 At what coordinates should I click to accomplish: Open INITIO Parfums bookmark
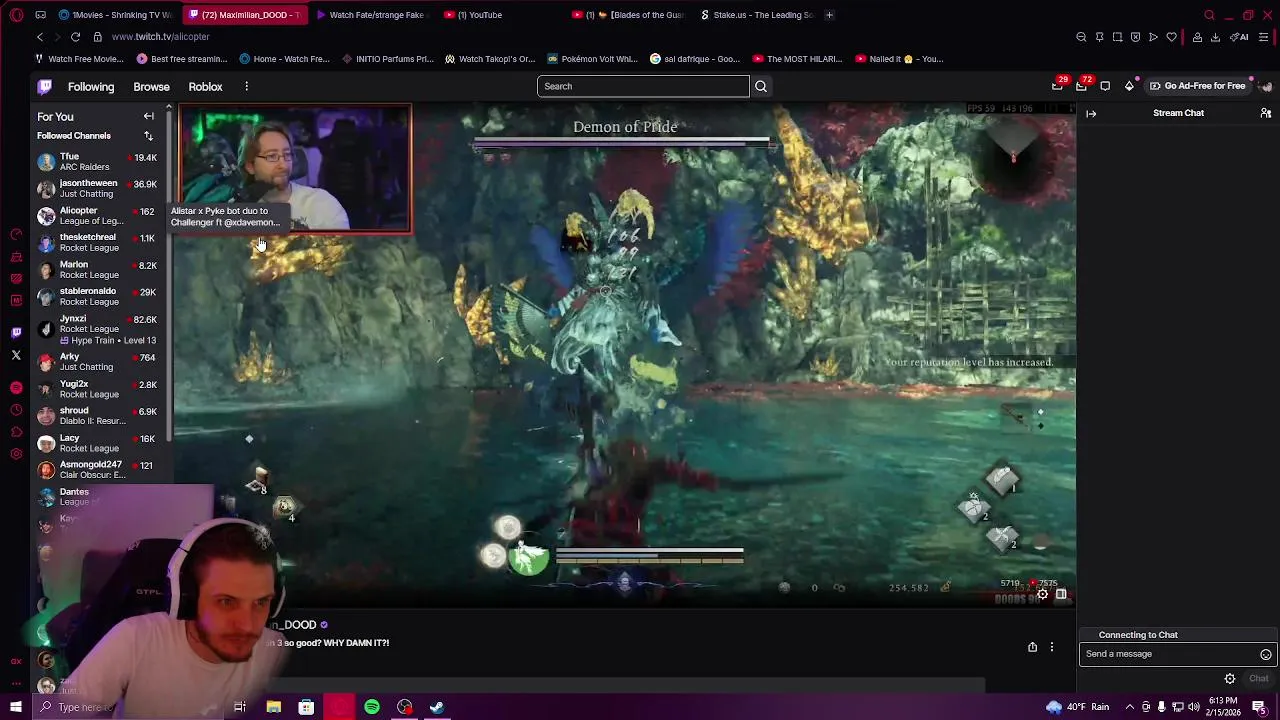click(387, 59)
